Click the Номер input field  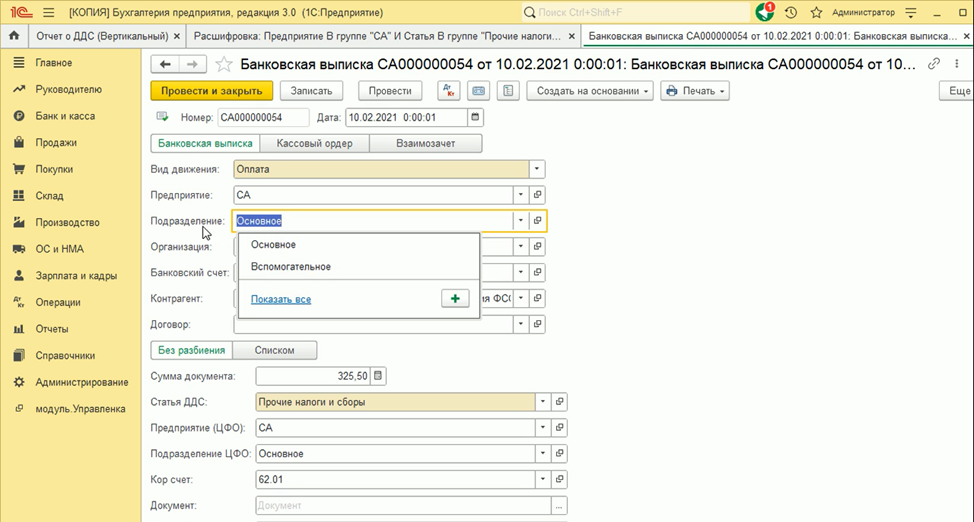point(263,117)
